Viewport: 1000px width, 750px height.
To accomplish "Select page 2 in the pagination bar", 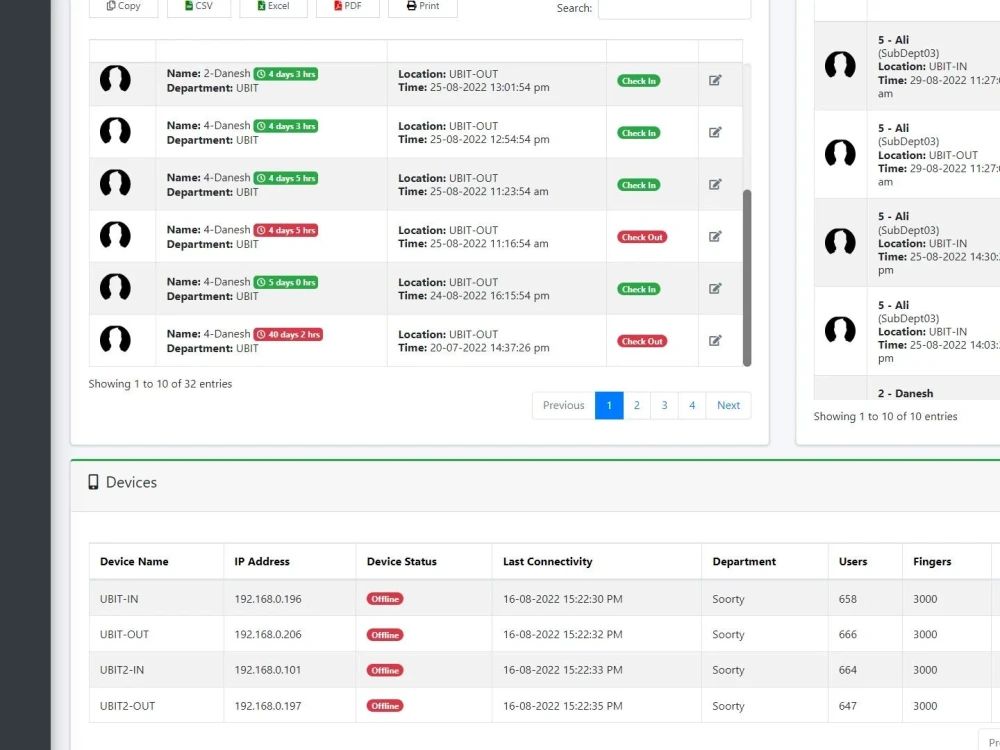I will [636, 405].
